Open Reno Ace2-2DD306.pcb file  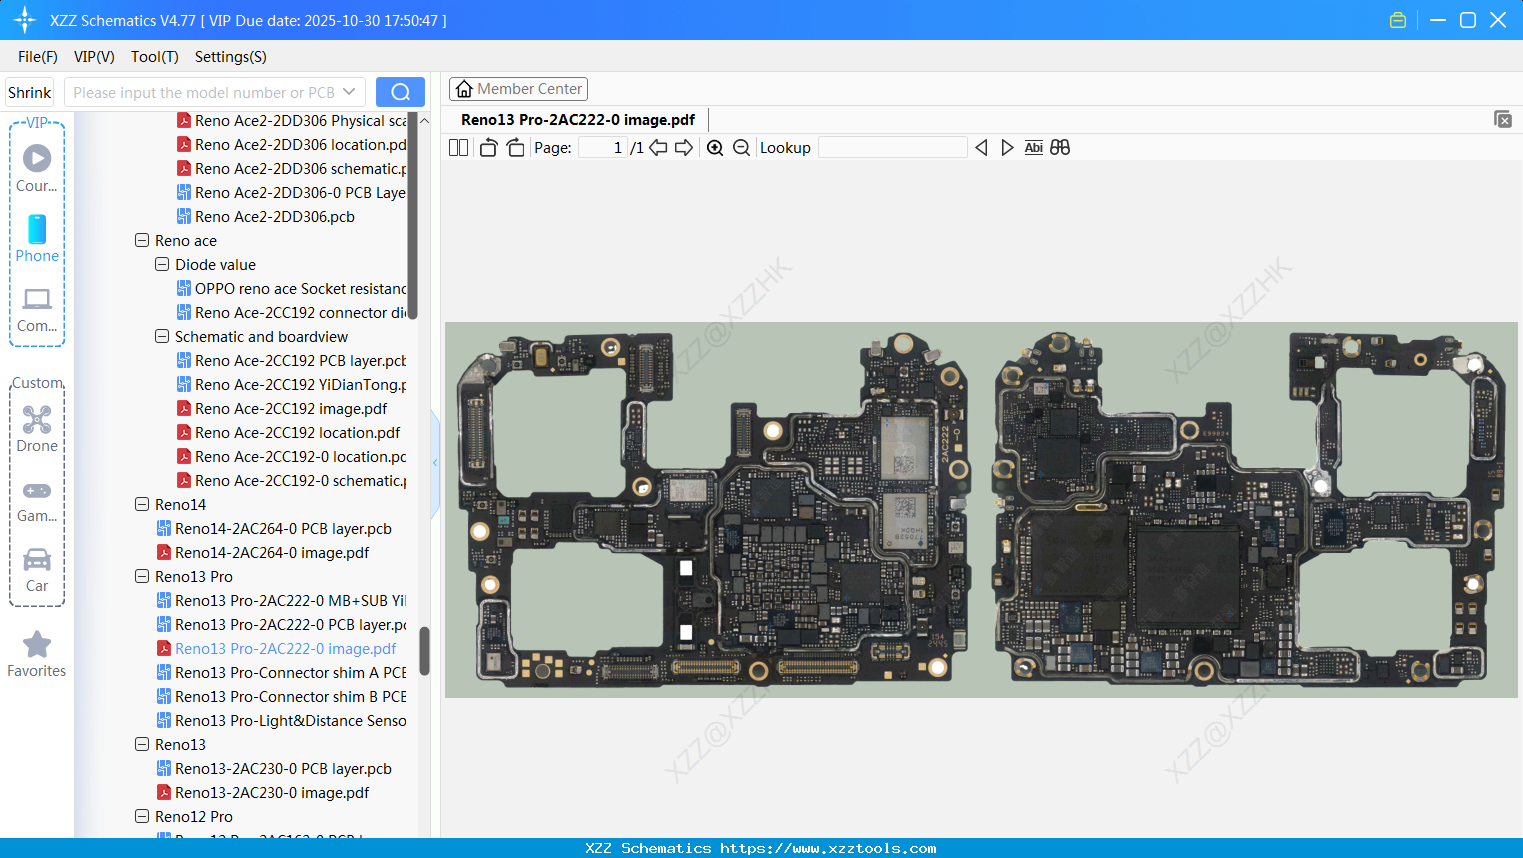(x=275, y=216)
